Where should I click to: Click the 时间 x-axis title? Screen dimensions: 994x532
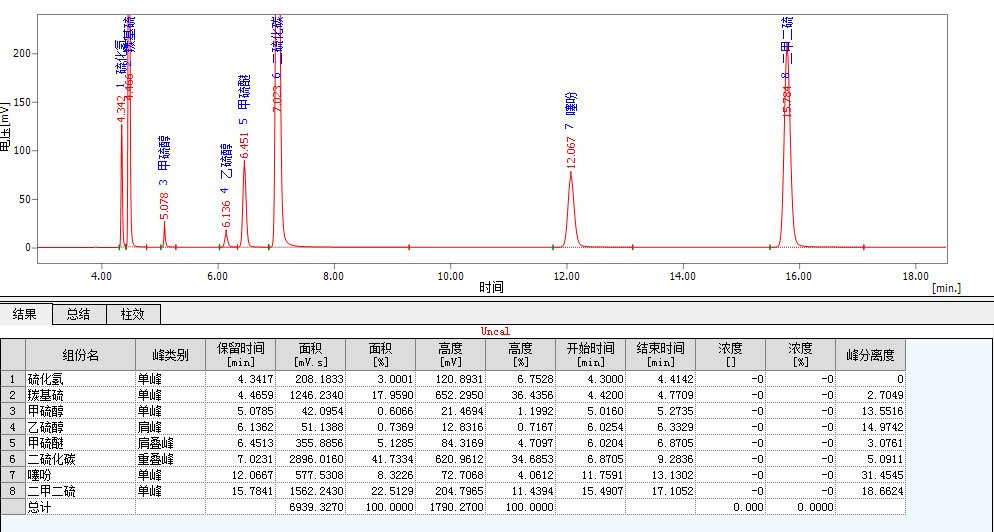pos(491,288)
